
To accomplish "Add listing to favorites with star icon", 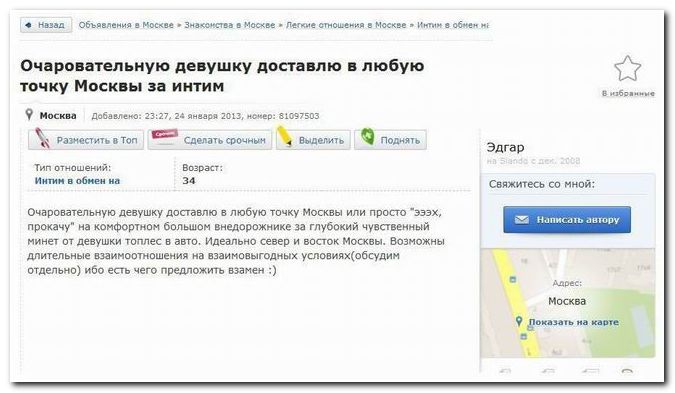I will (627, 69).
